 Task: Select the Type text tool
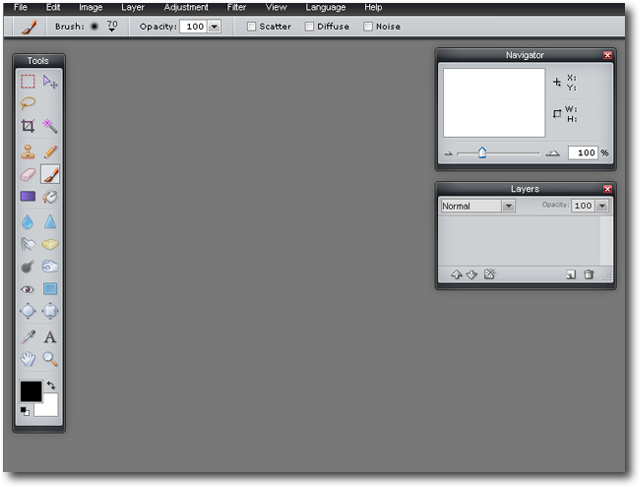pyautogui.click(x=50, y=337)
